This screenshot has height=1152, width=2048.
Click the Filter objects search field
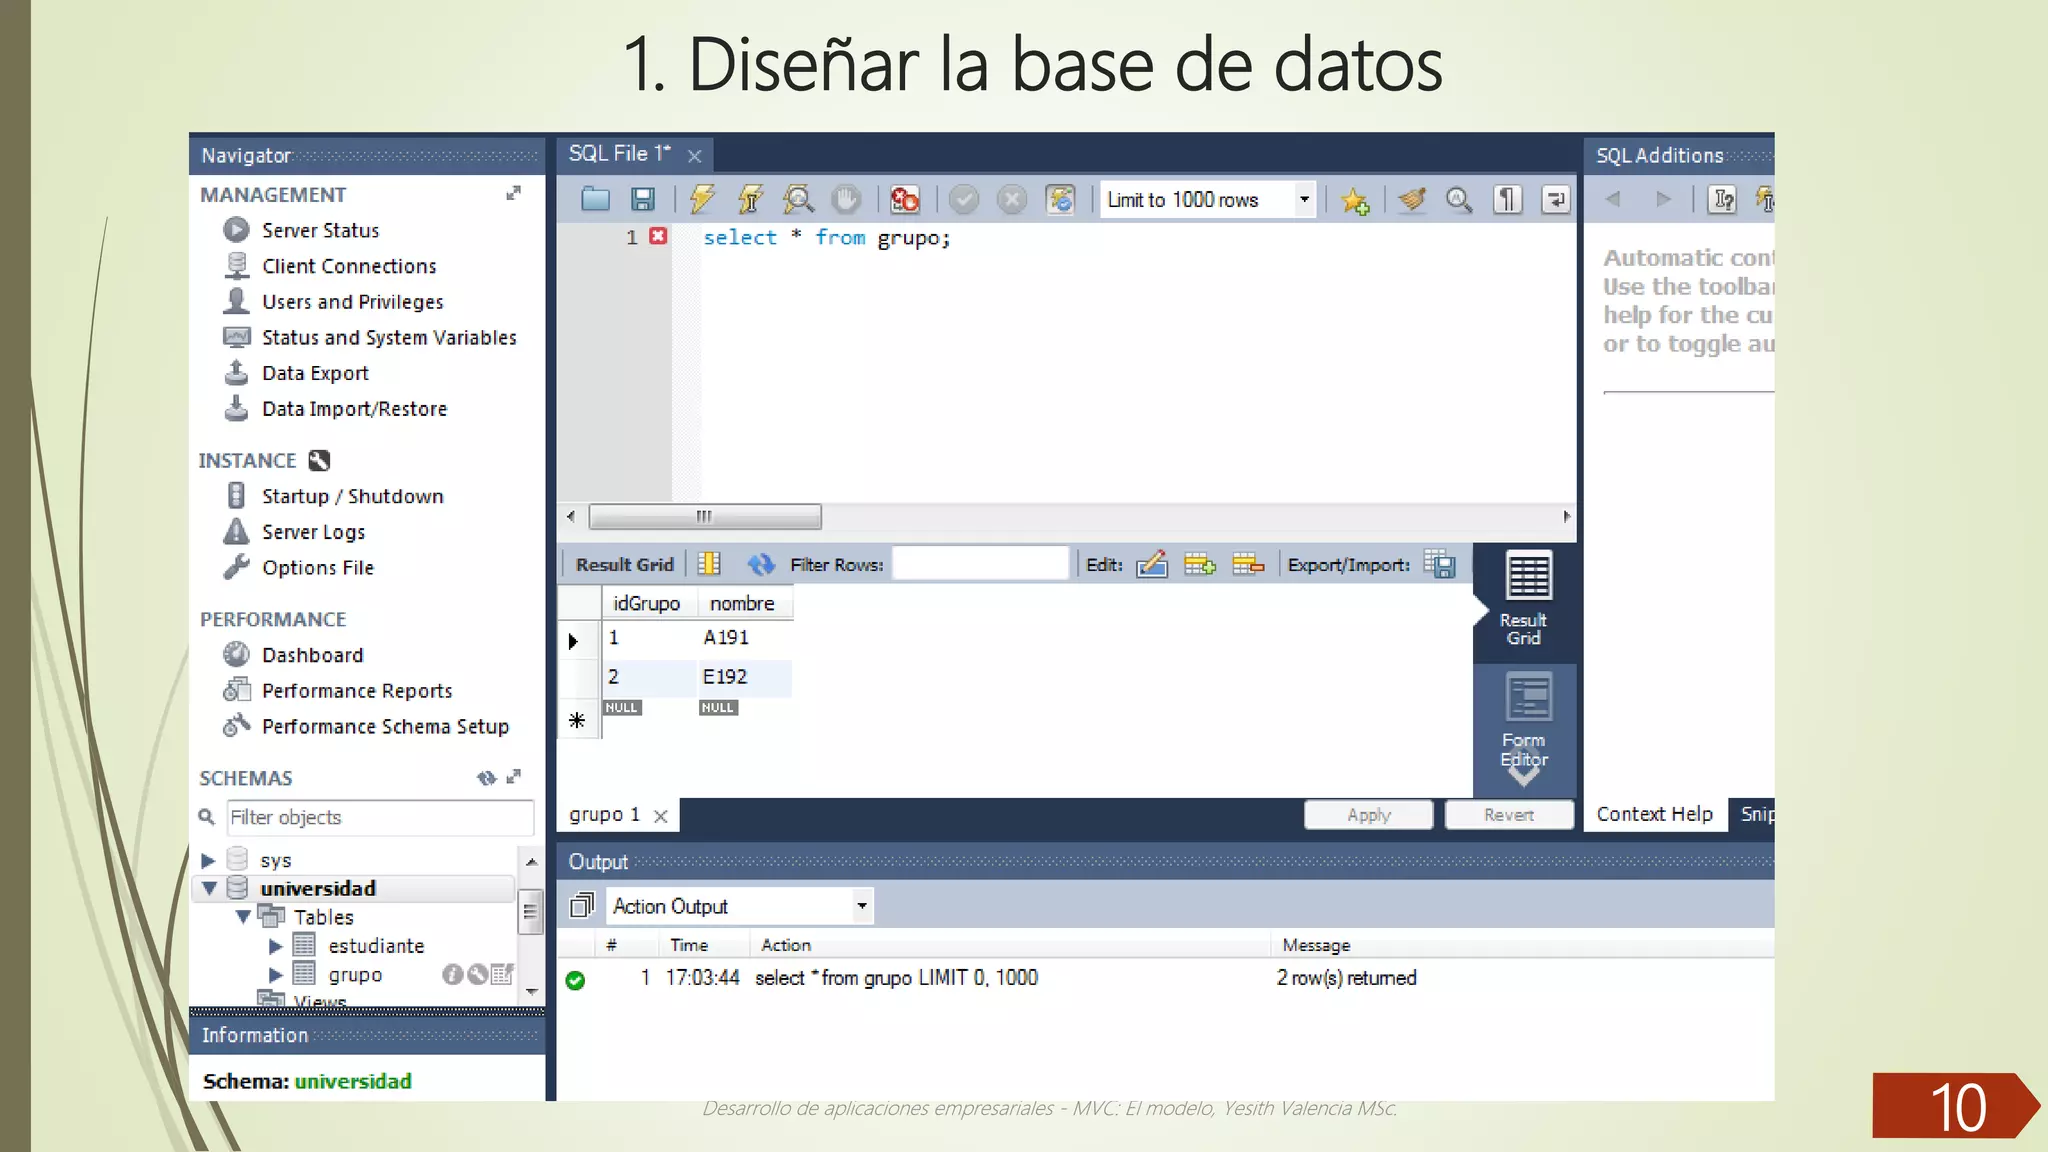380,817
